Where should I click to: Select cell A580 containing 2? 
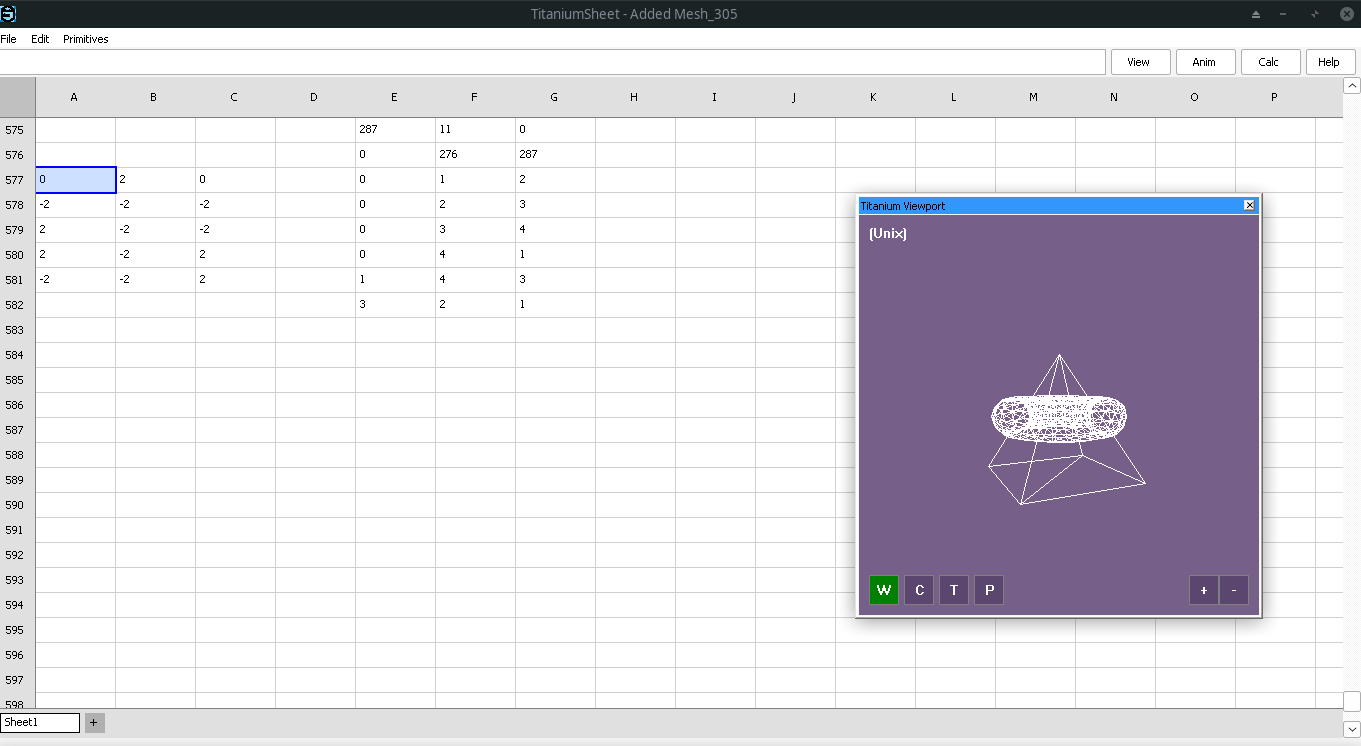[75, 255]
